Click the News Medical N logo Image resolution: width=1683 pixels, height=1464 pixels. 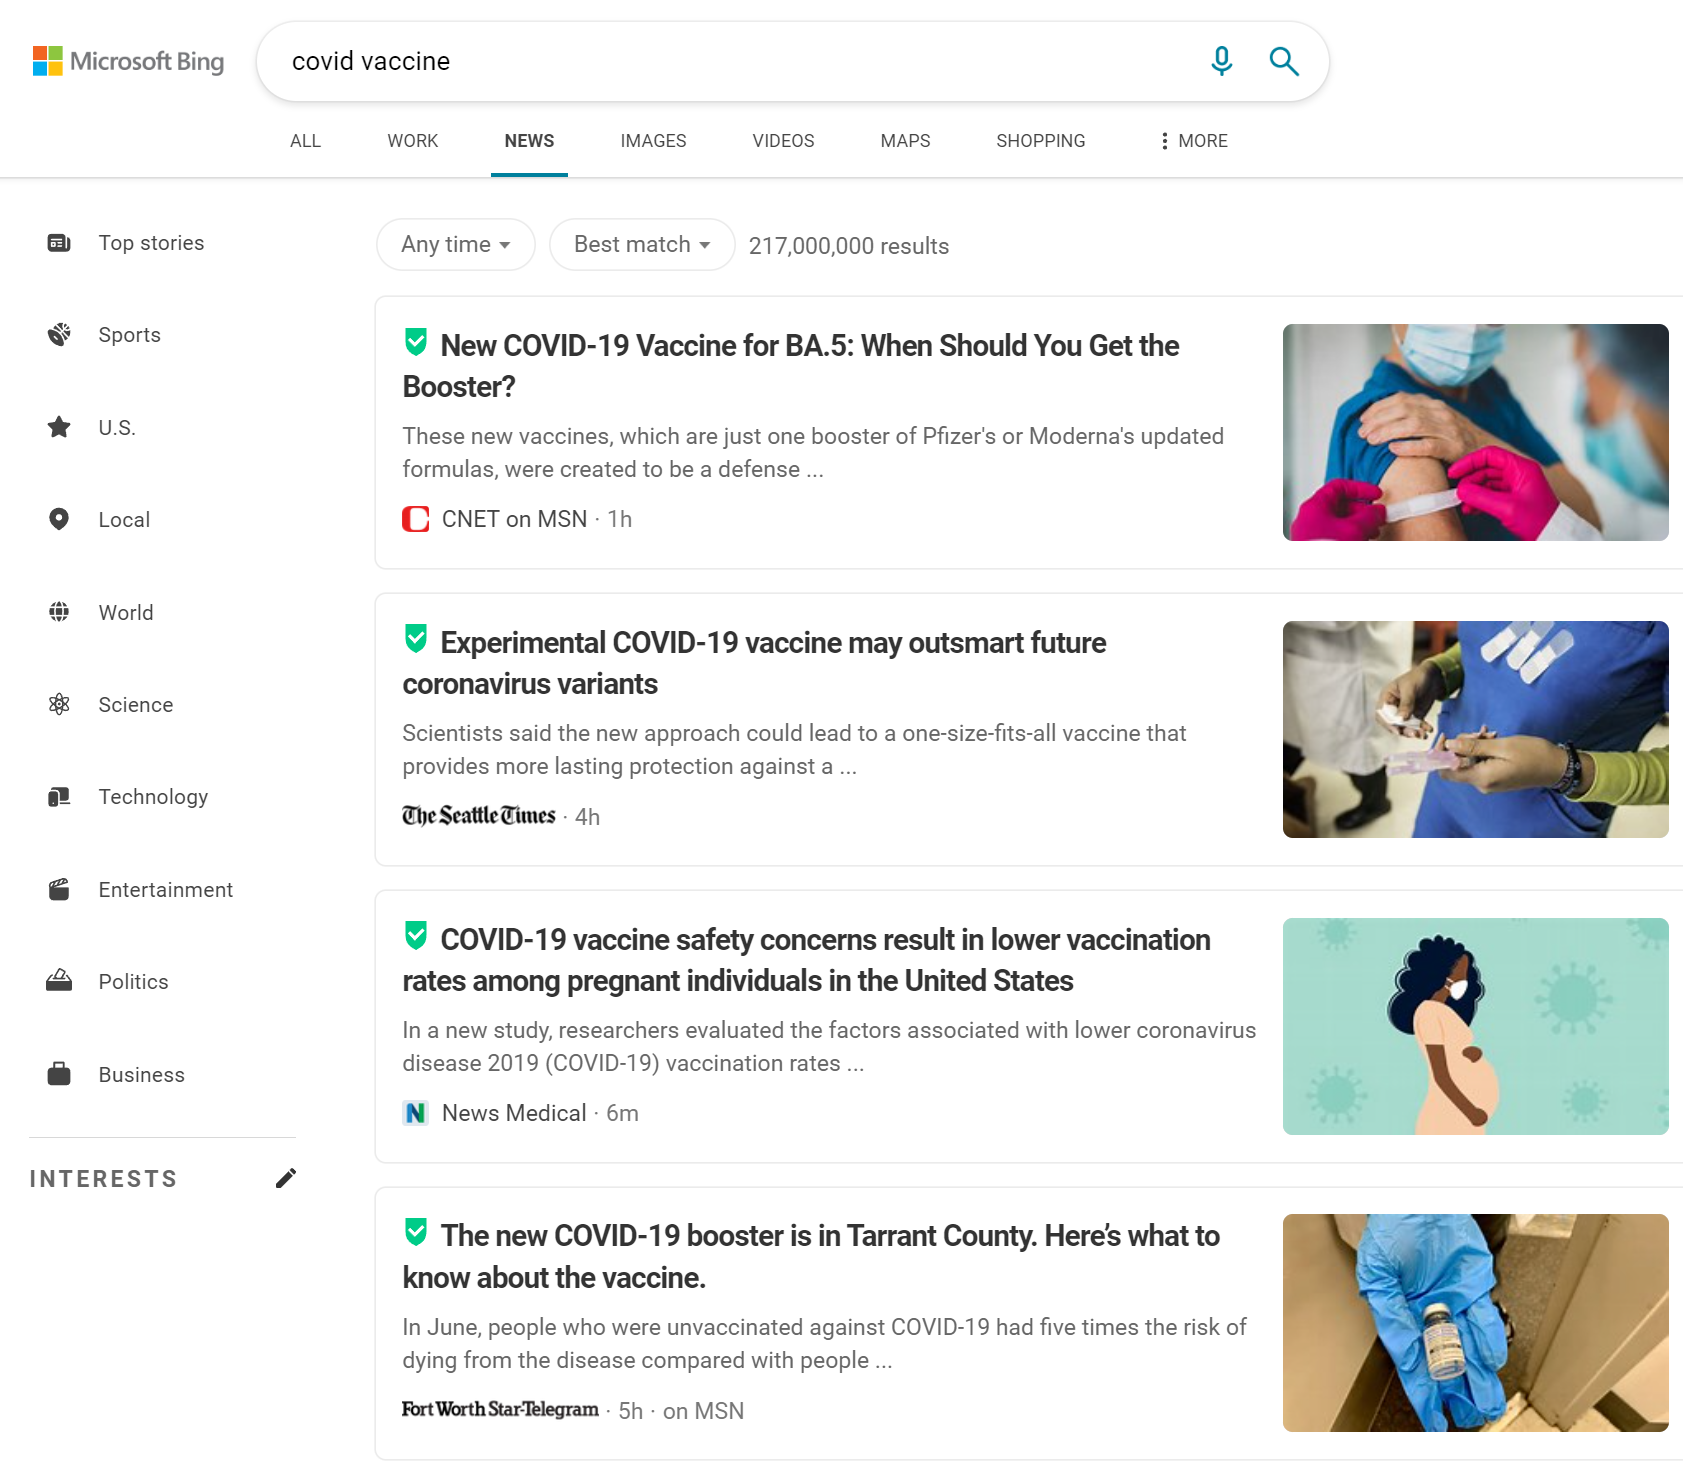416,1113
